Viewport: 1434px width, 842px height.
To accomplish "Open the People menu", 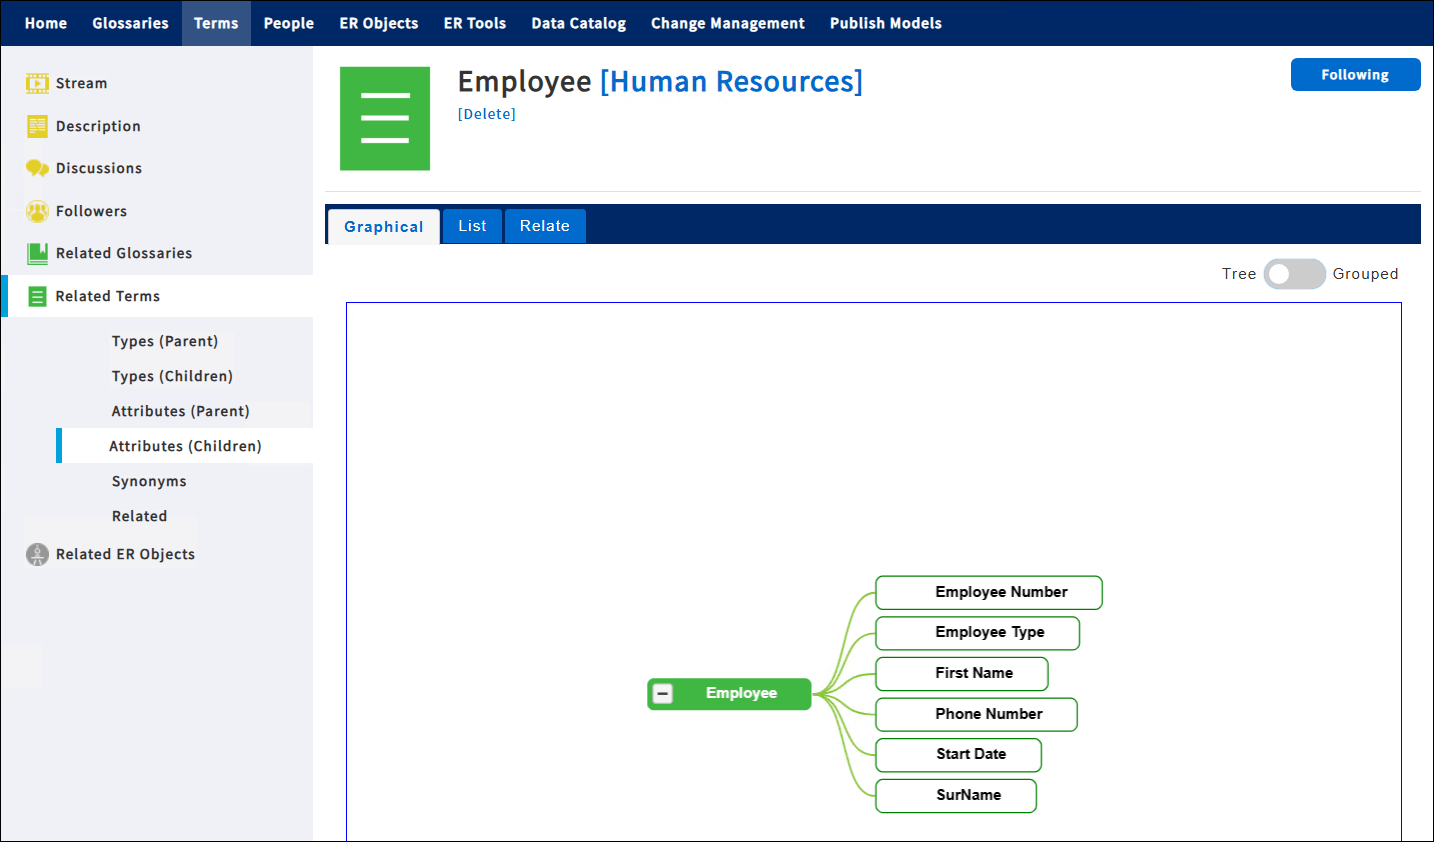I will click(289, 23).
